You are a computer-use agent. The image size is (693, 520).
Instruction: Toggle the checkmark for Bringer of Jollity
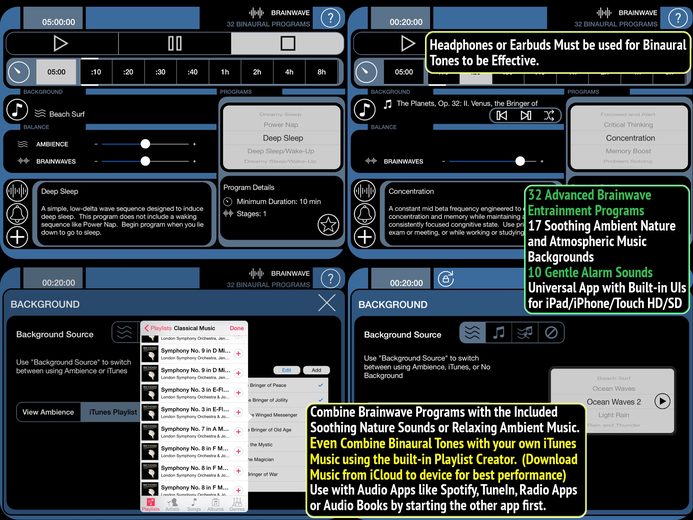click(x=320, y=400)
